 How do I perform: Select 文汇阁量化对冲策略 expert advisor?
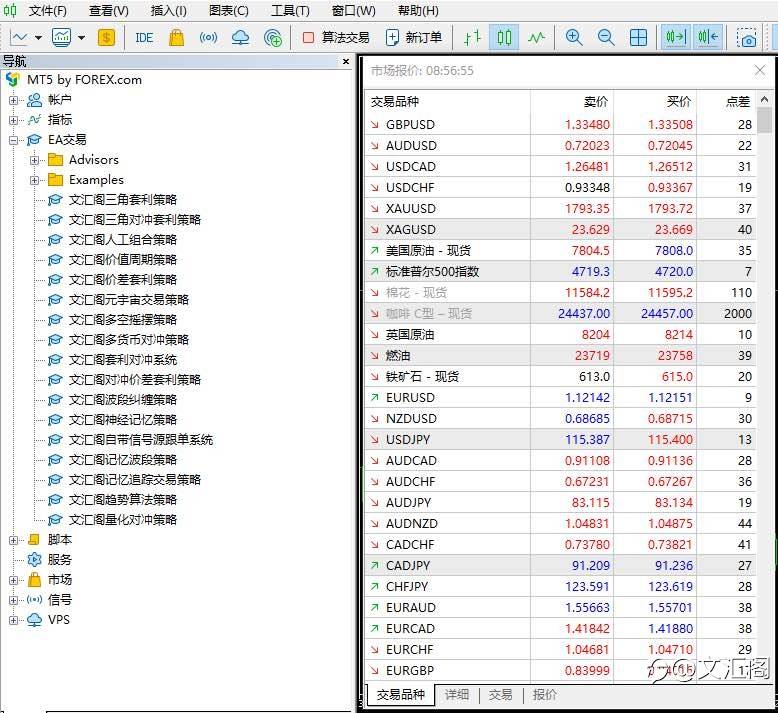[x=123, y=519]
